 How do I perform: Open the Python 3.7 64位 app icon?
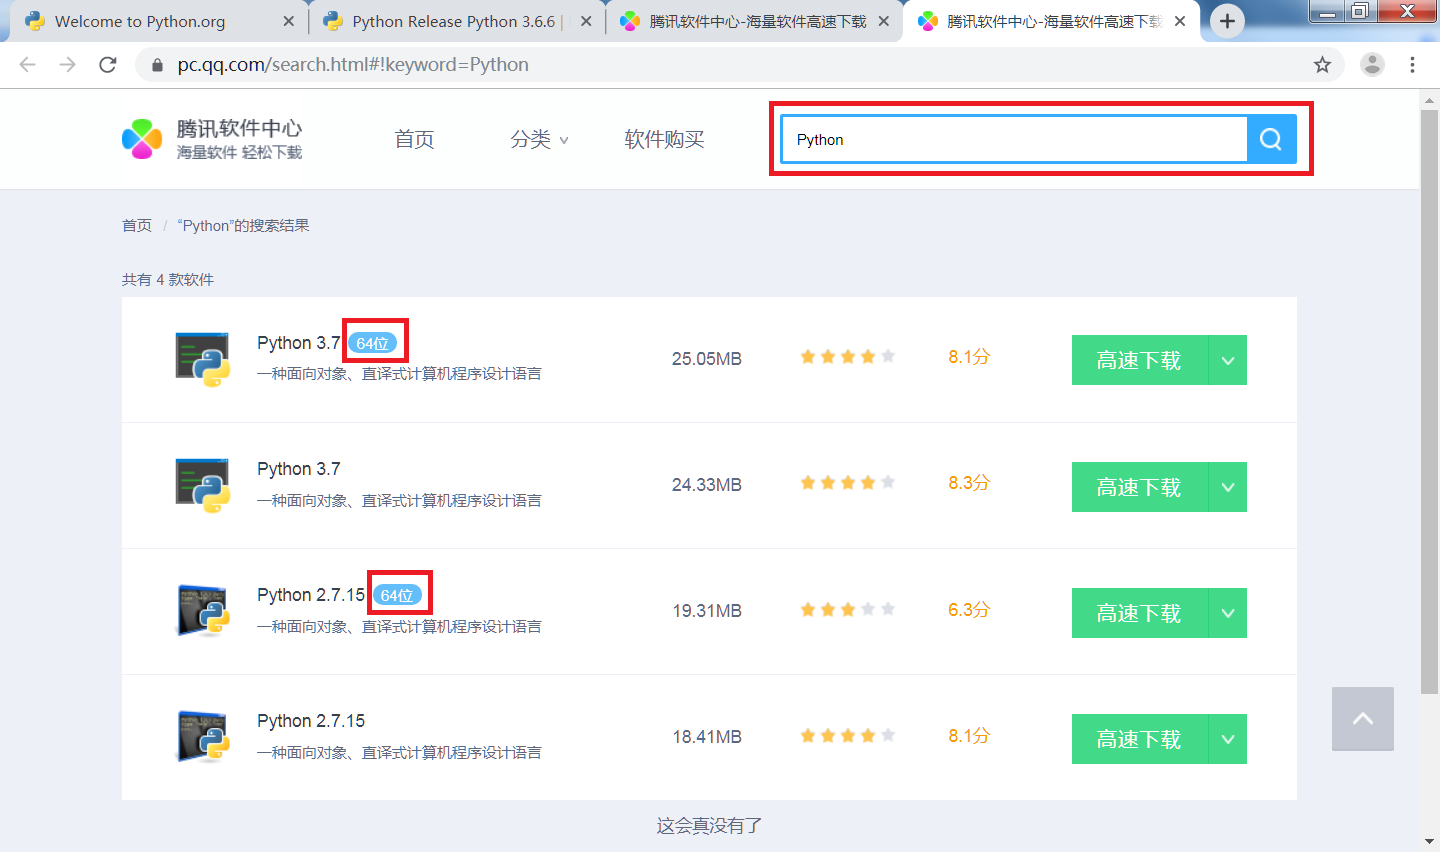tap(203, 359)
